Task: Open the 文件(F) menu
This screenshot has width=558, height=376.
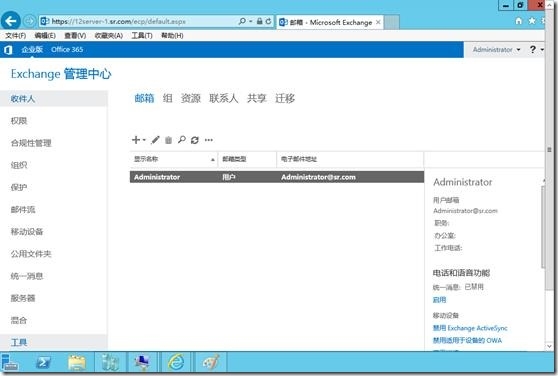Action: 16,36
